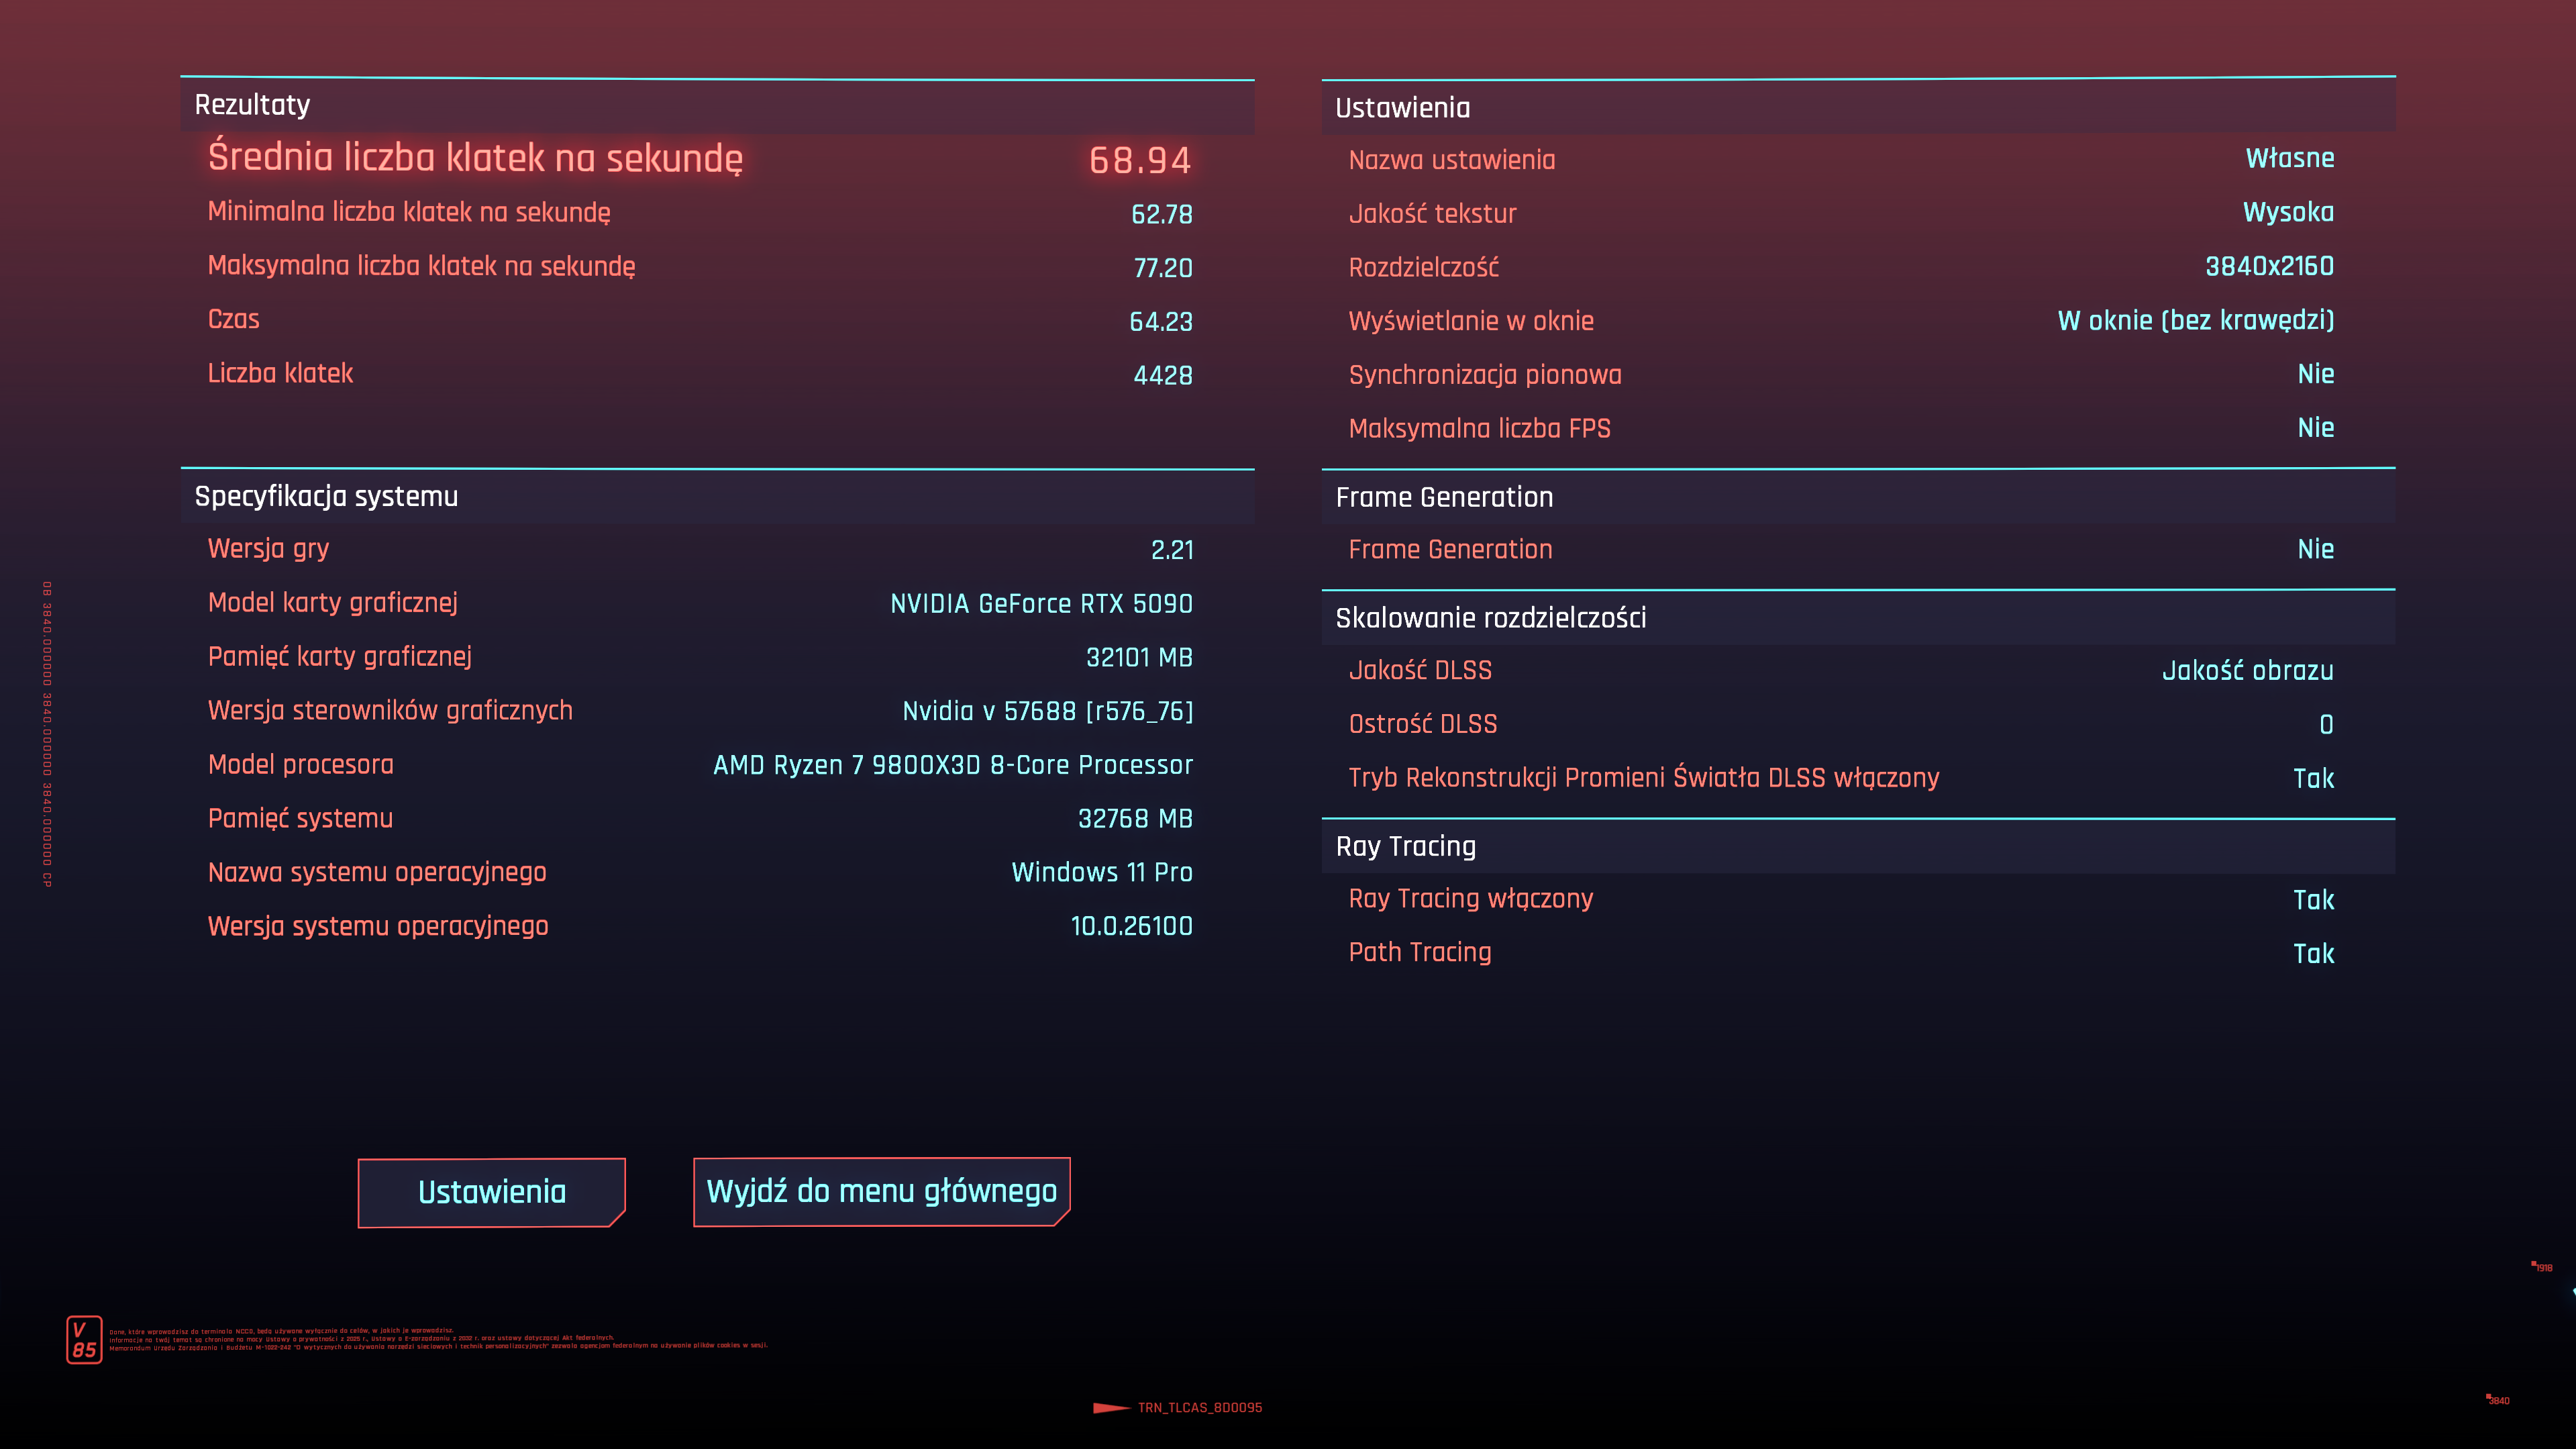Click the Rozdzielczość value 3840x2160
The width and height of the screenshot is (2576, 1449).
click(x=2269, y=266)
